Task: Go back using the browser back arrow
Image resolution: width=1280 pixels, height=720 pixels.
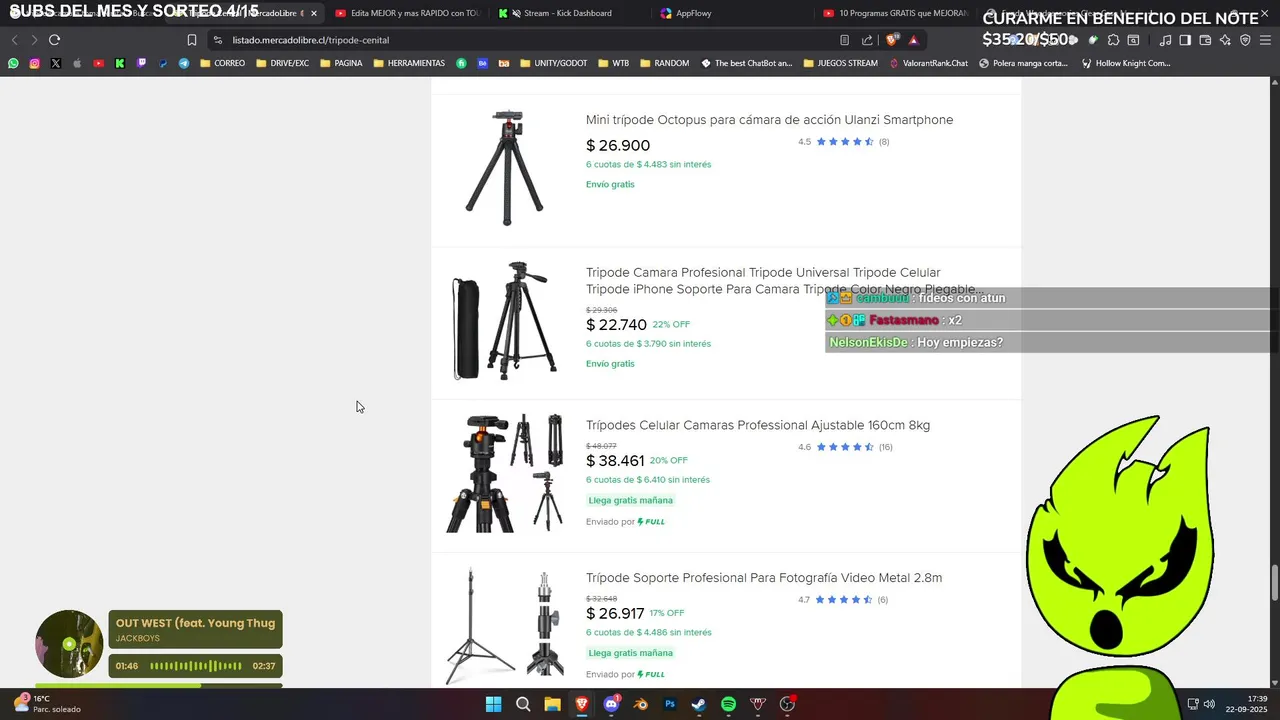Action: (14, 40)
